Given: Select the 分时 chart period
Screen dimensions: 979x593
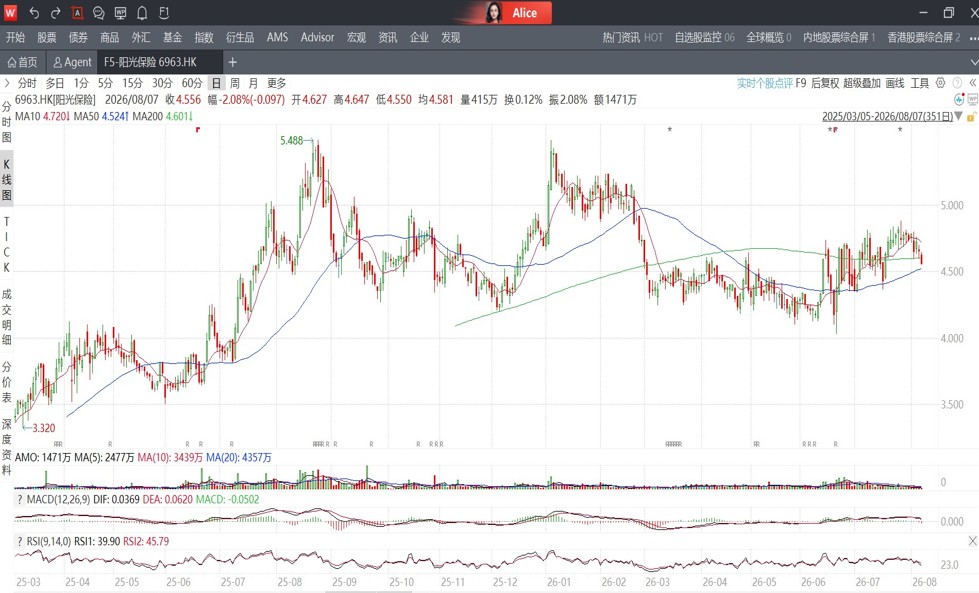Looking at the screenshot, I should pyautogui.click(x=27, y=83).
